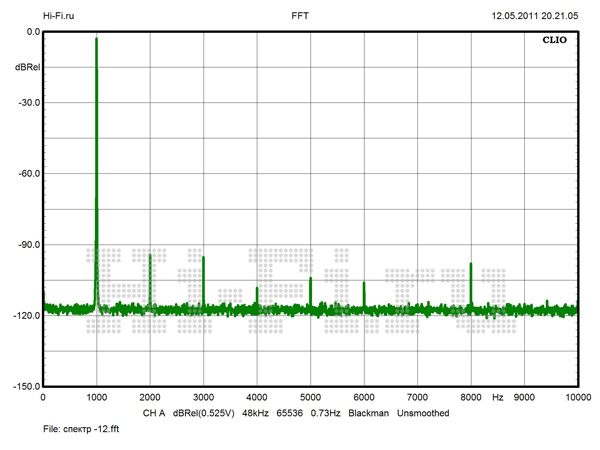Click the 48kHz sample rate label

tap(257, 413)
